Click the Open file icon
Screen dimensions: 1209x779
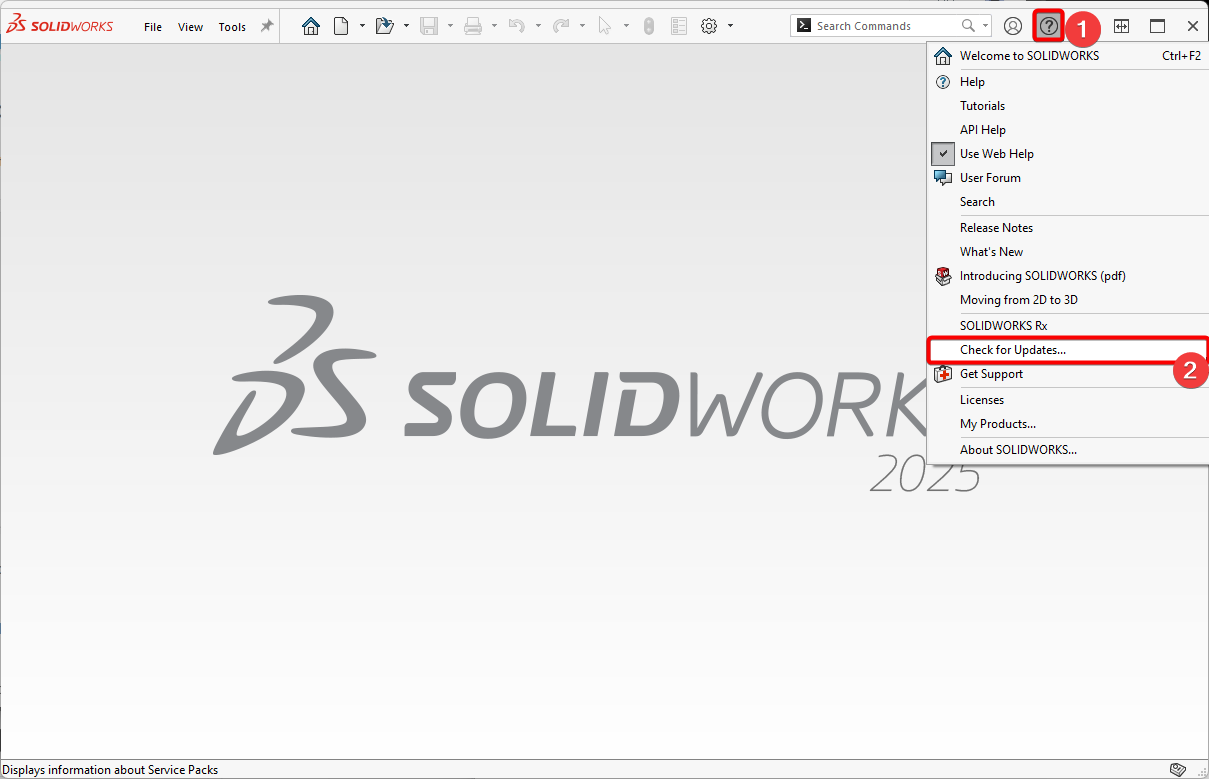pyautogui.click(x=384, y=25)
